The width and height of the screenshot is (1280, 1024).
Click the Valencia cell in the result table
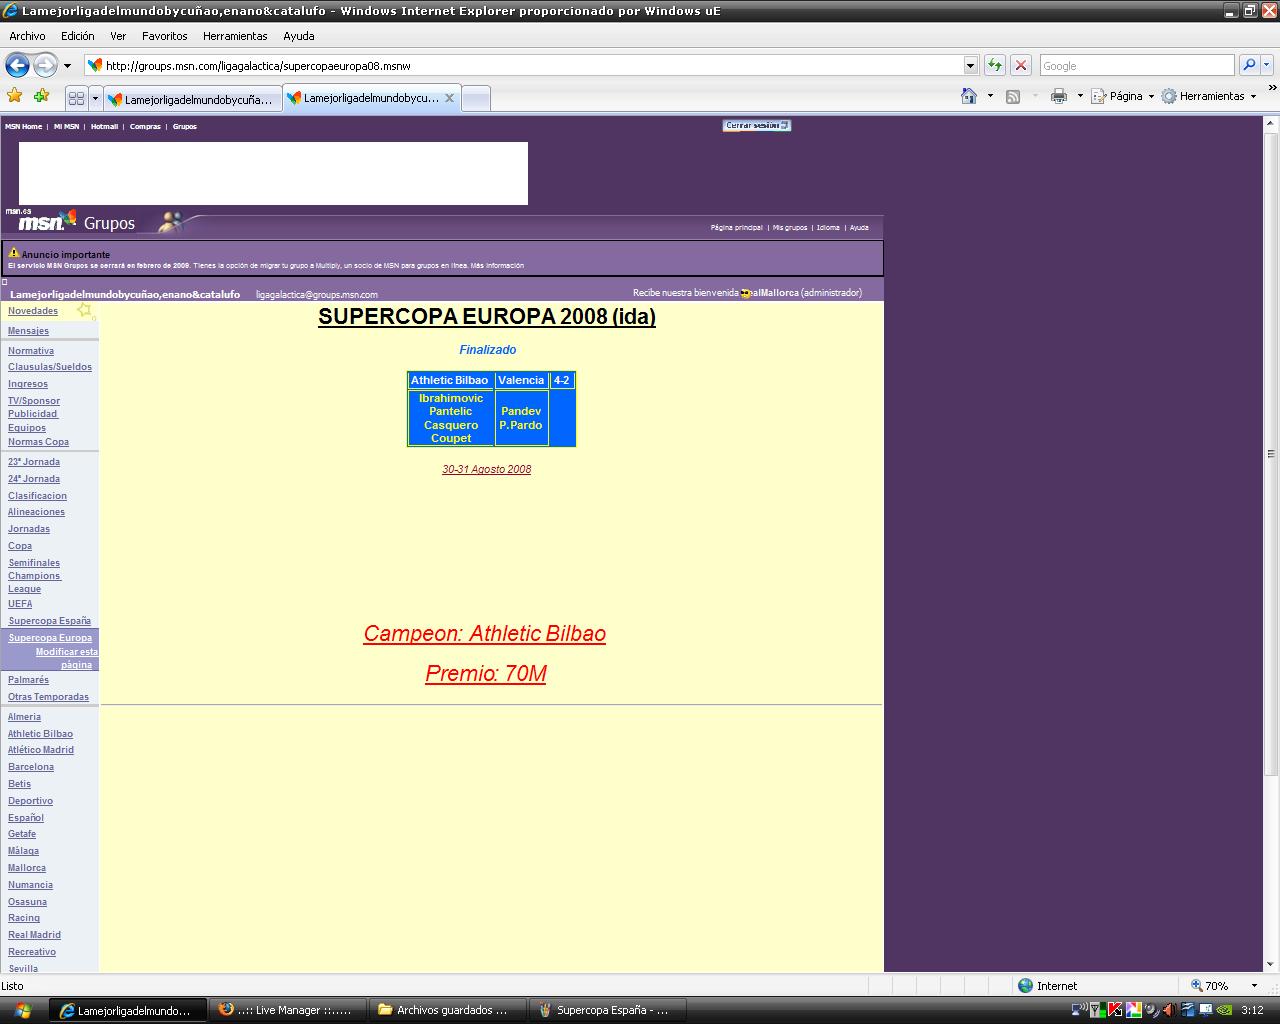521,380
